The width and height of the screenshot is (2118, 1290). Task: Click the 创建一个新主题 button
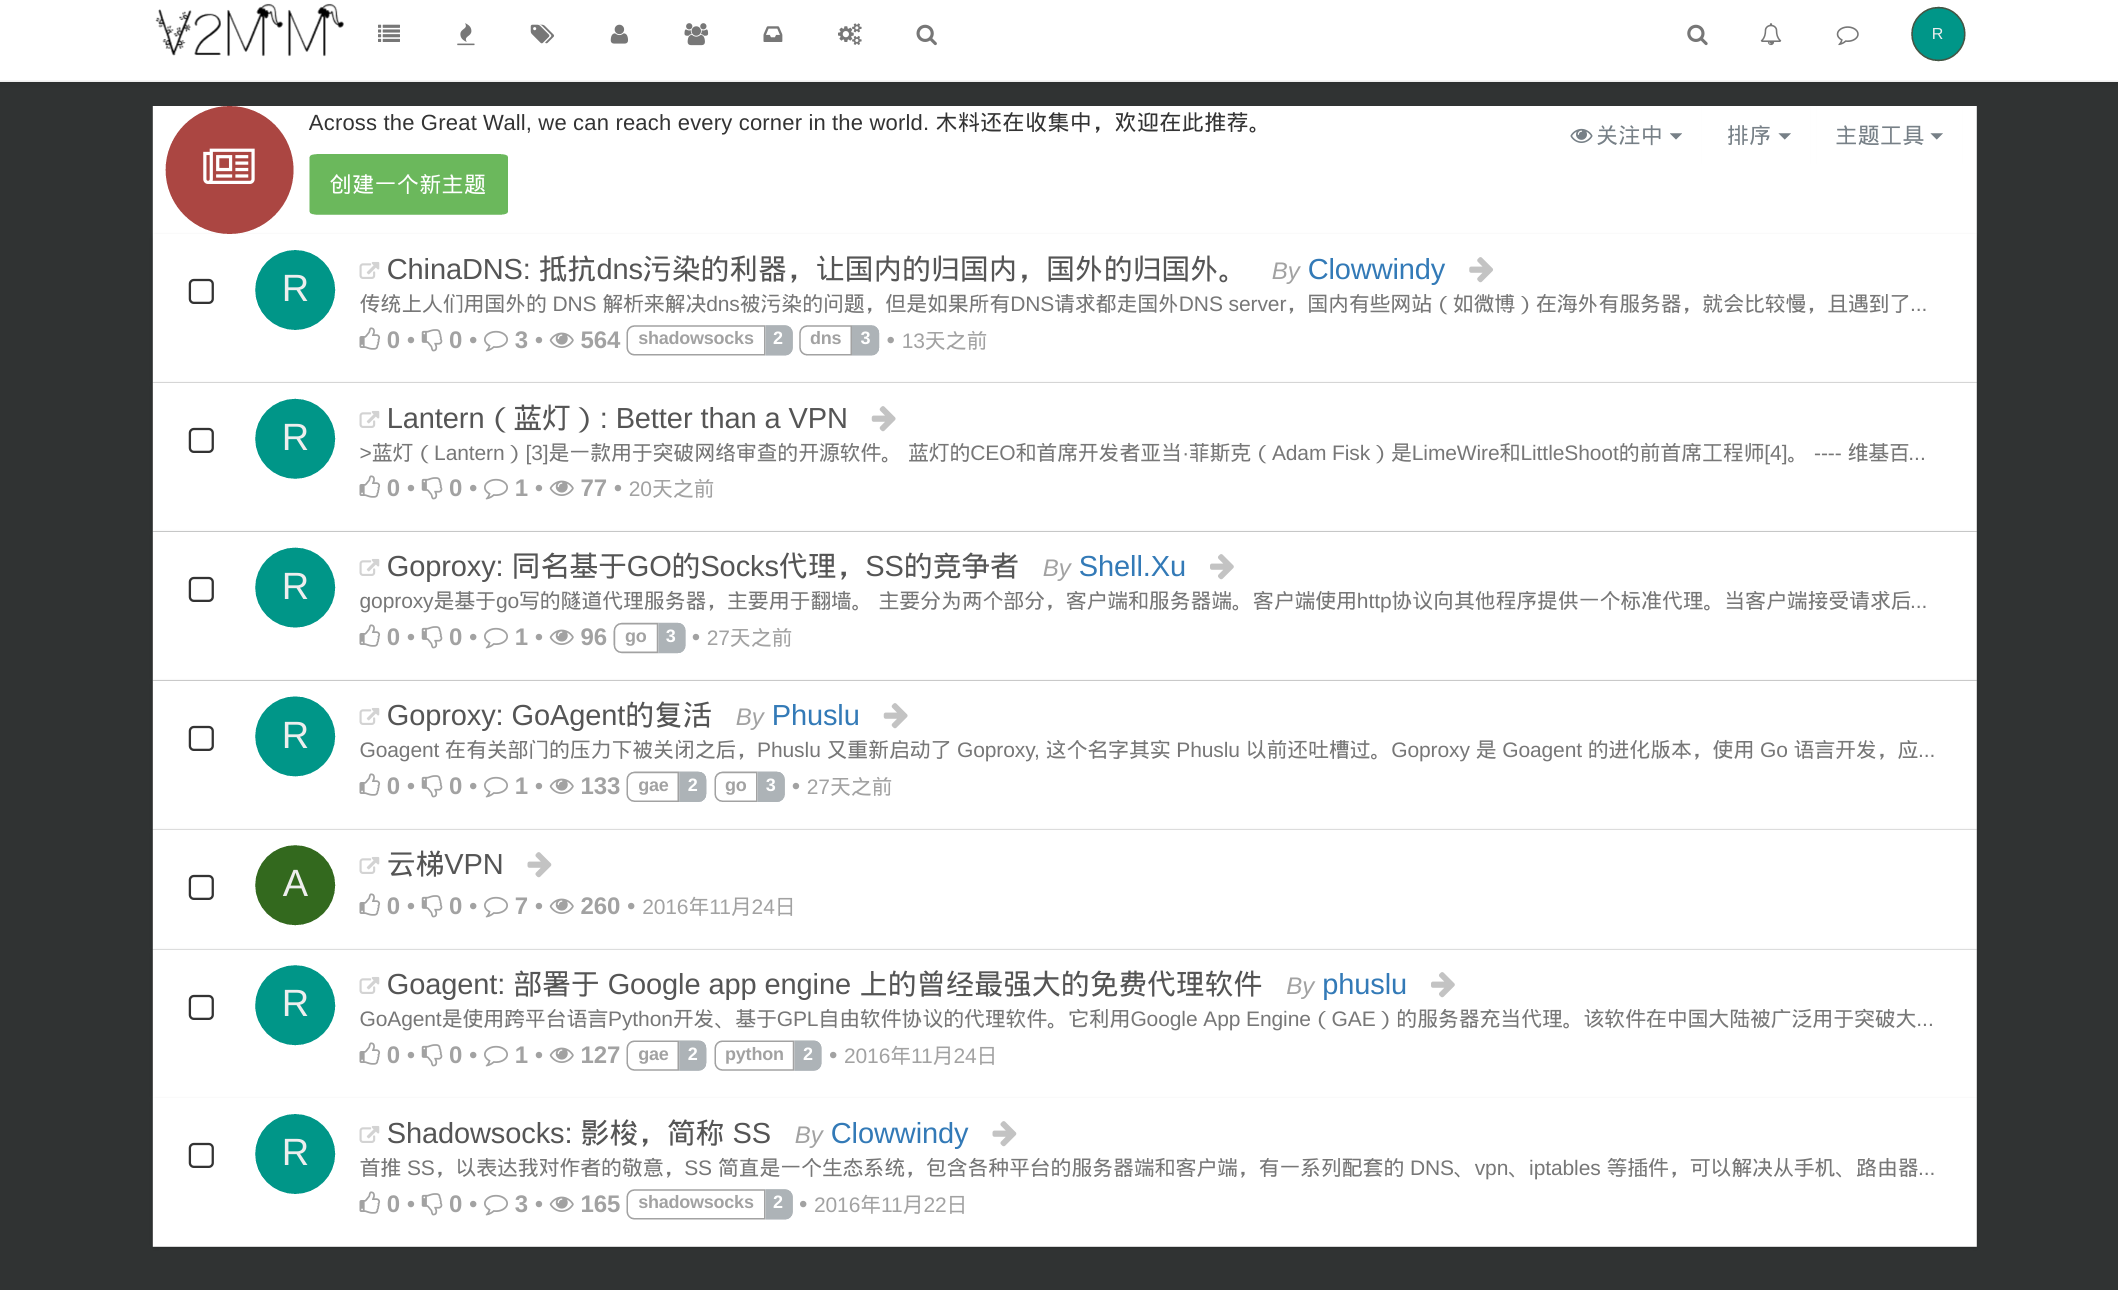click(x=408, y=184)
